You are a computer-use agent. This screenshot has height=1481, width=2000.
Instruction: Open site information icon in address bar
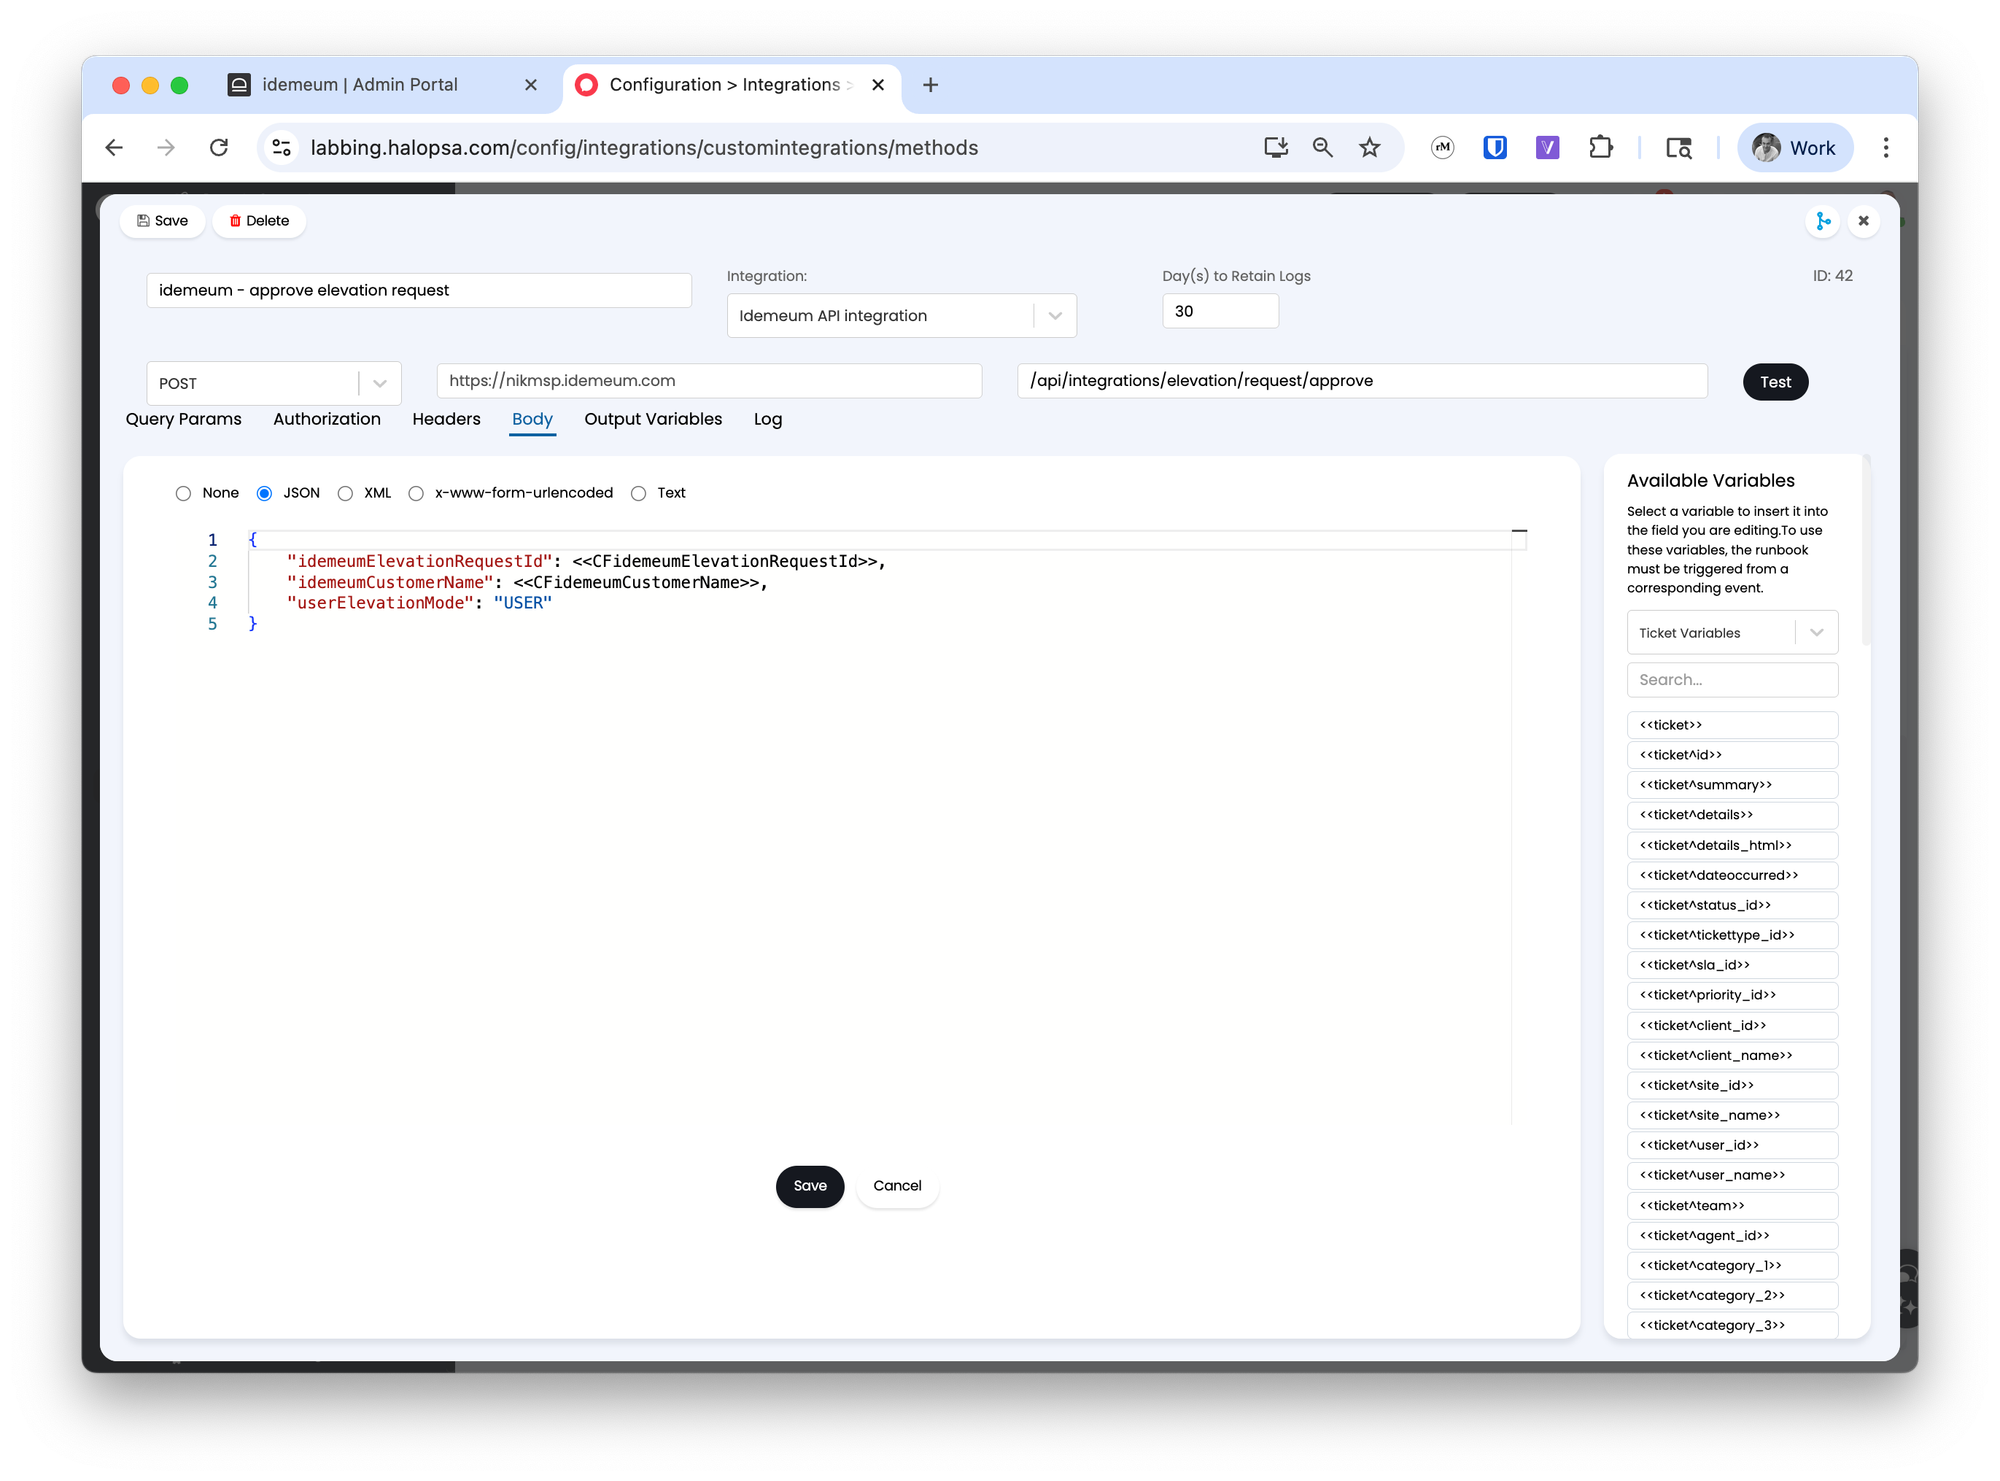(x=282, y=148)
